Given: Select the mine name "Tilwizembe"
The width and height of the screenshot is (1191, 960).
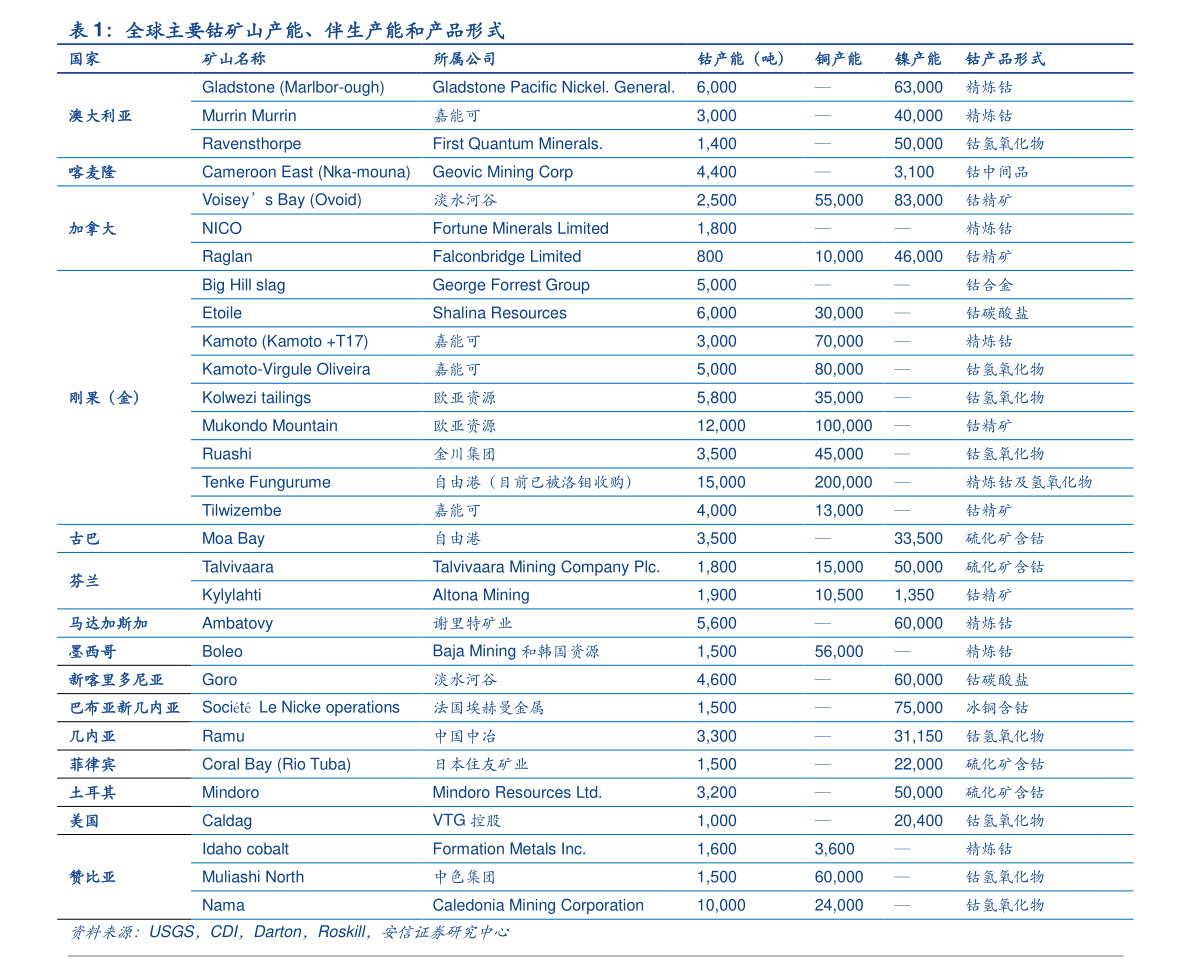Looking at the screenshot, I should (x=242, y=510).
